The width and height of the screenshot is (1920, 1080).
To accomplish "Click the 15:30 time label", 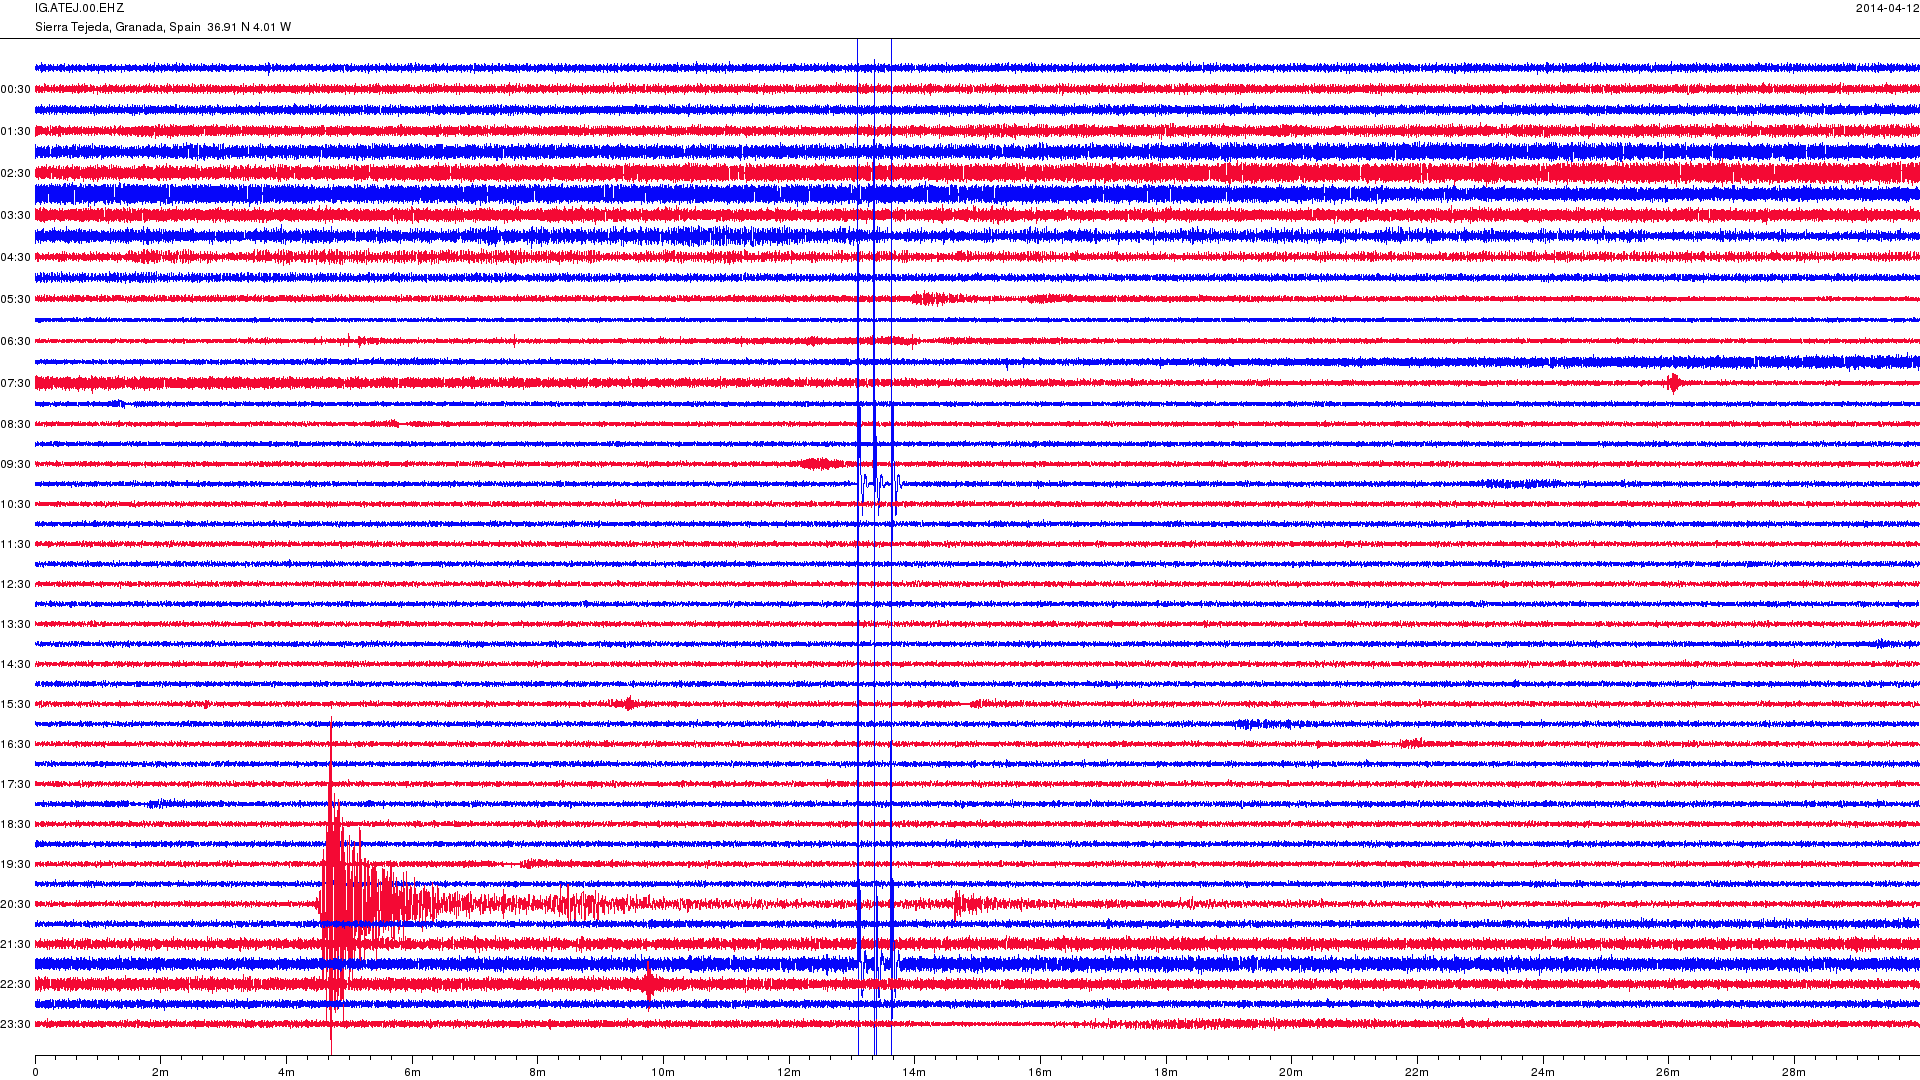I will coord(15,704).
